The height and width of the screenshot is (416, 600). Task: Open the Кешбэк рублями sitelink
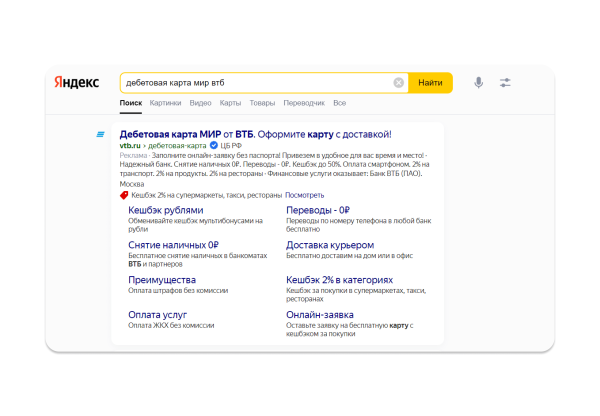[x=166, y=210]
